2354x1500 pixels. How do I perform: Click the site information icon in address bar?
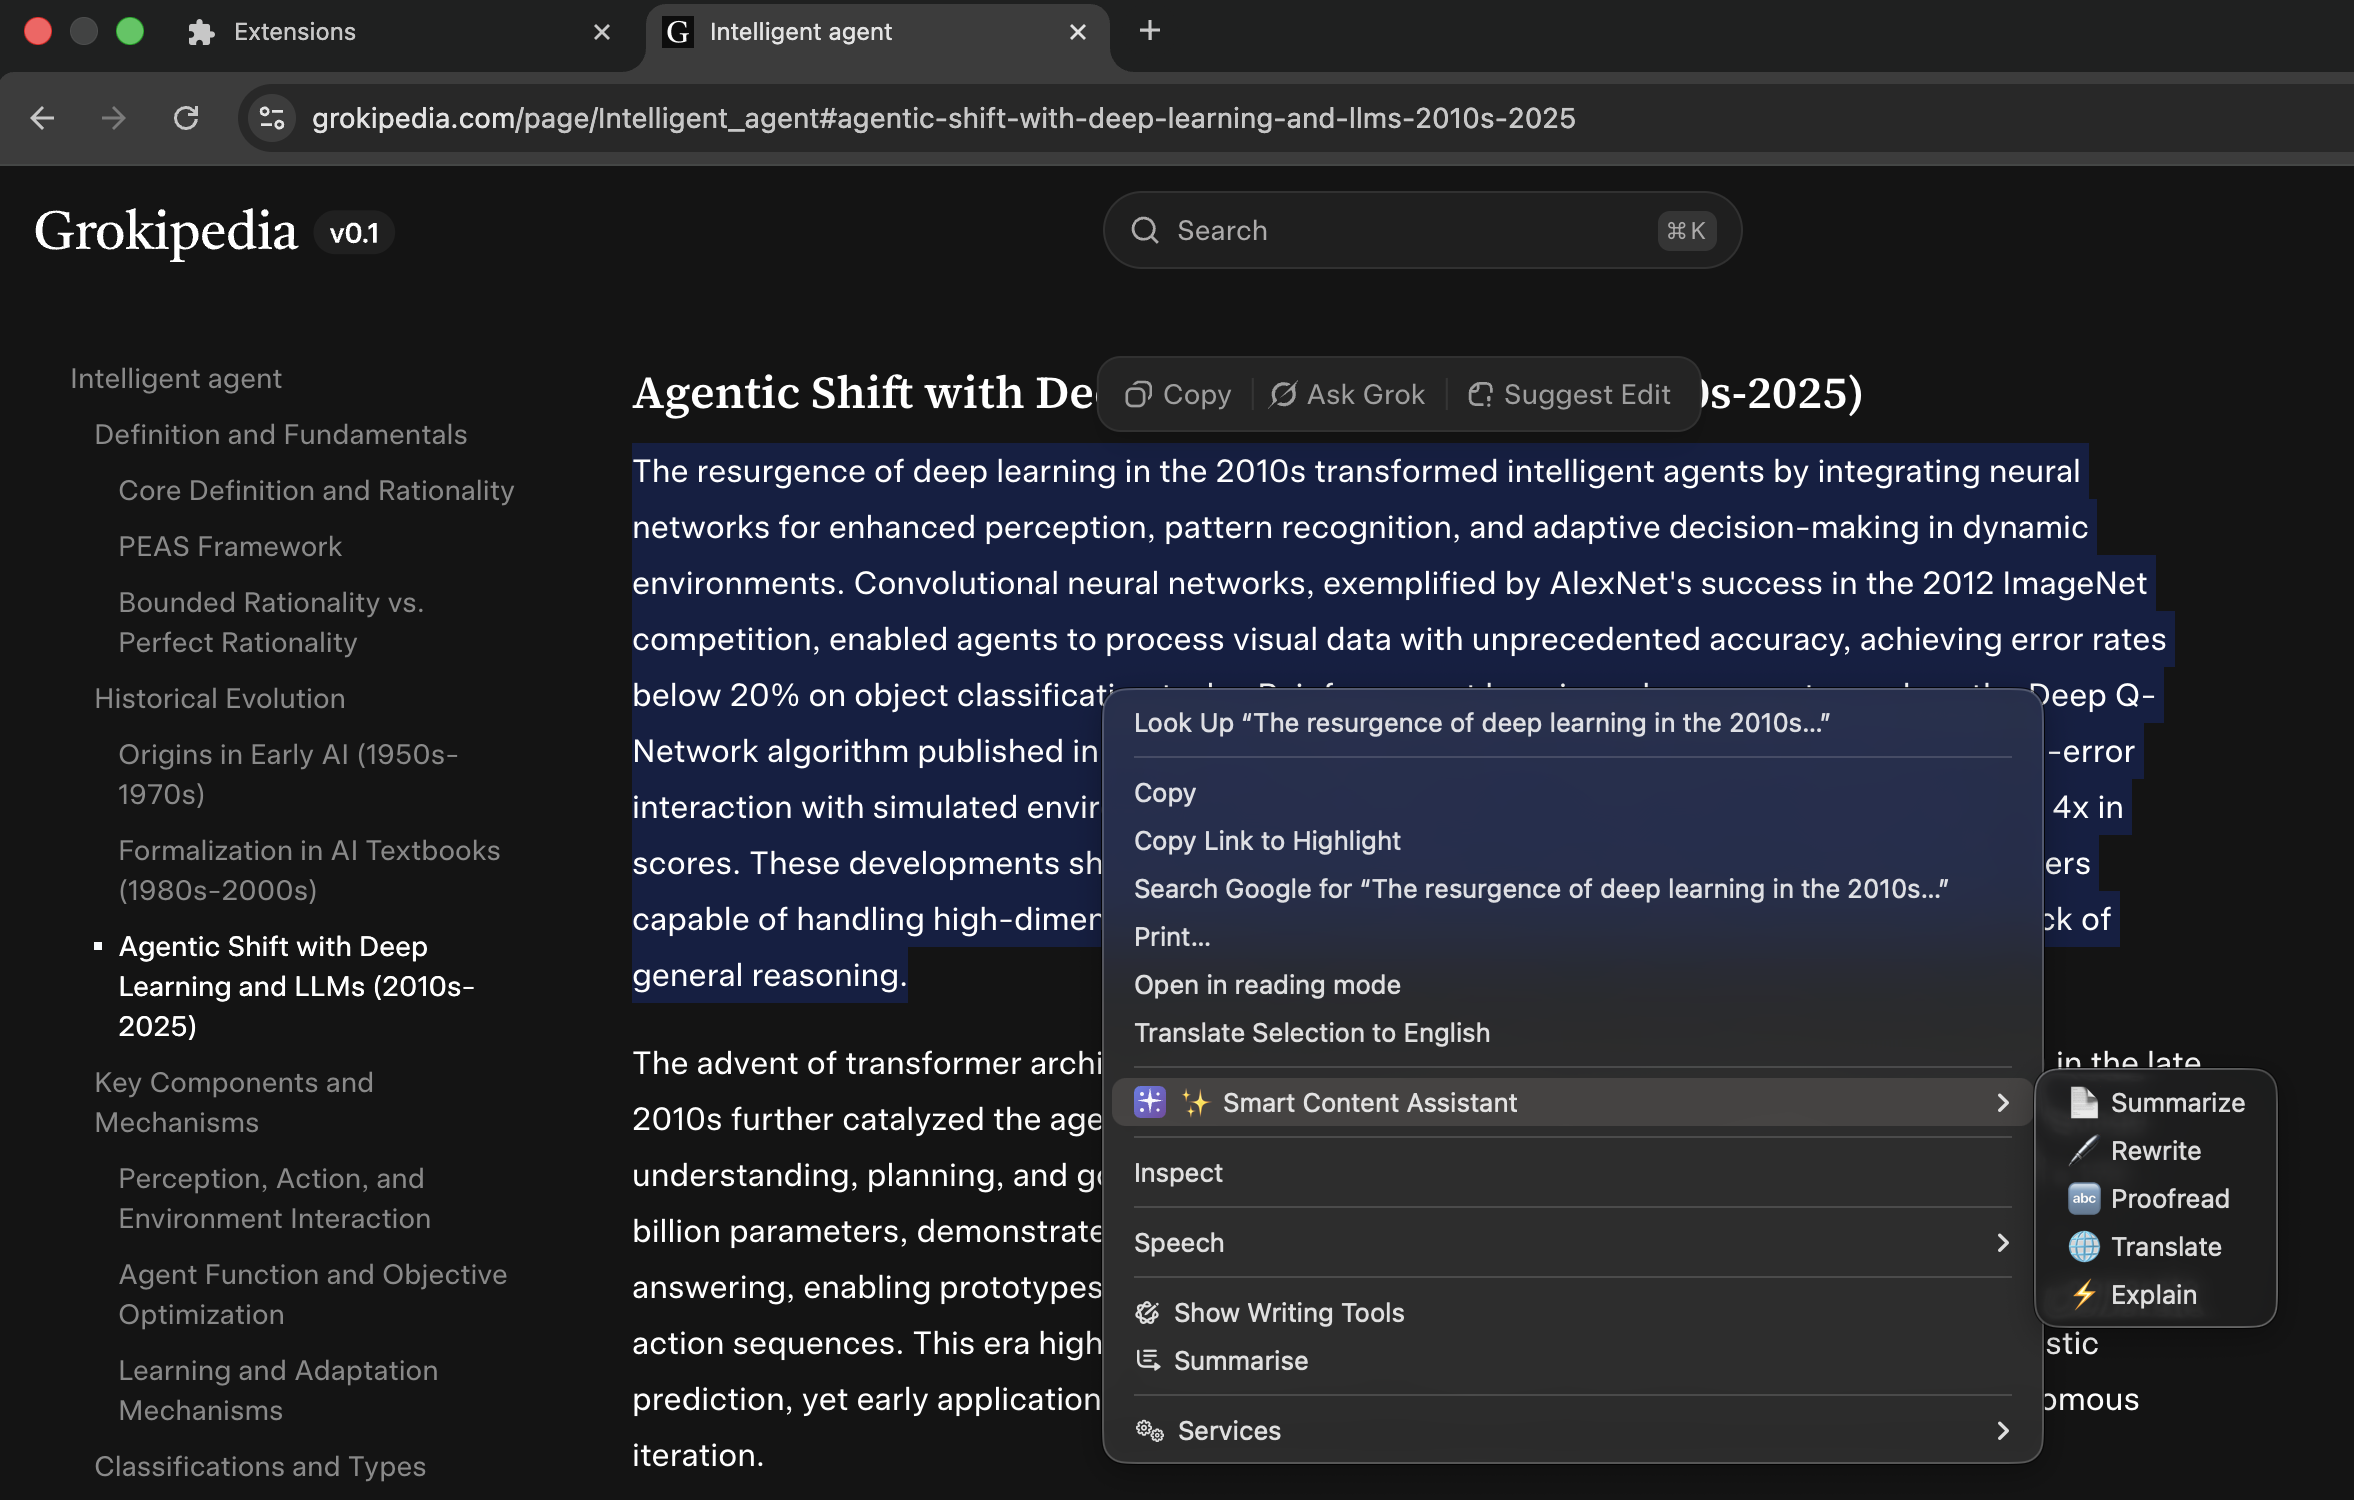pos(272,118)
